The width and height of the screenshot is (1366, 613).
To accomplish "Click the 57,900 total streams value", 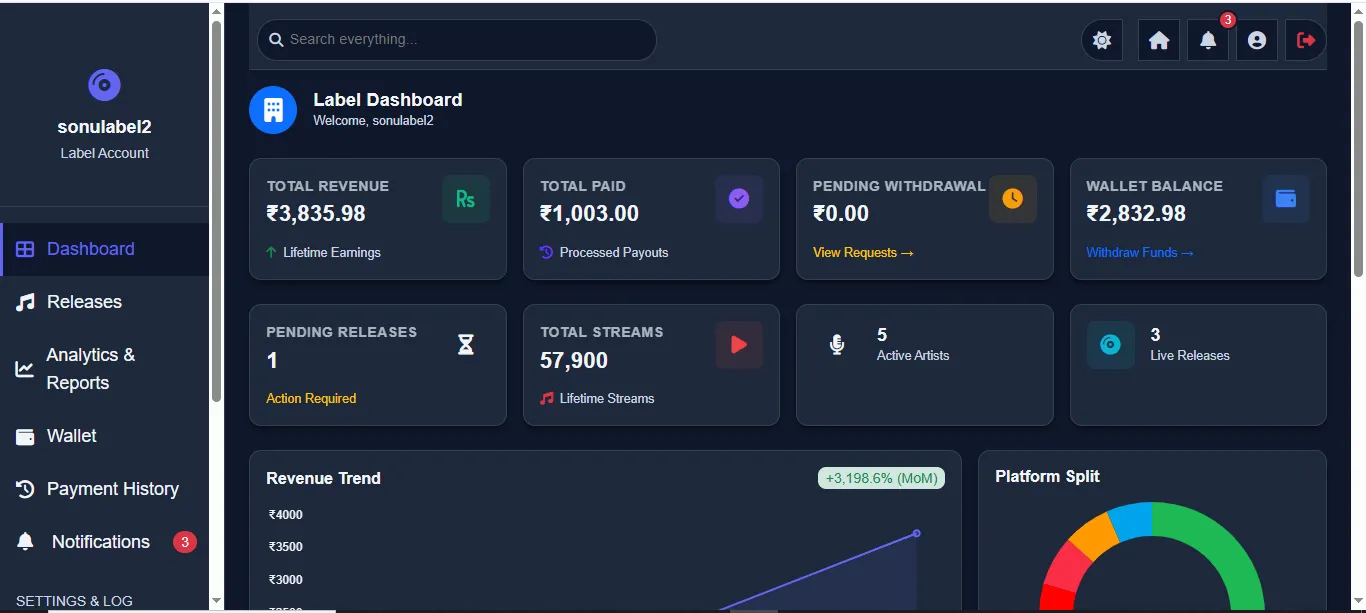I will tap(574, 360).
